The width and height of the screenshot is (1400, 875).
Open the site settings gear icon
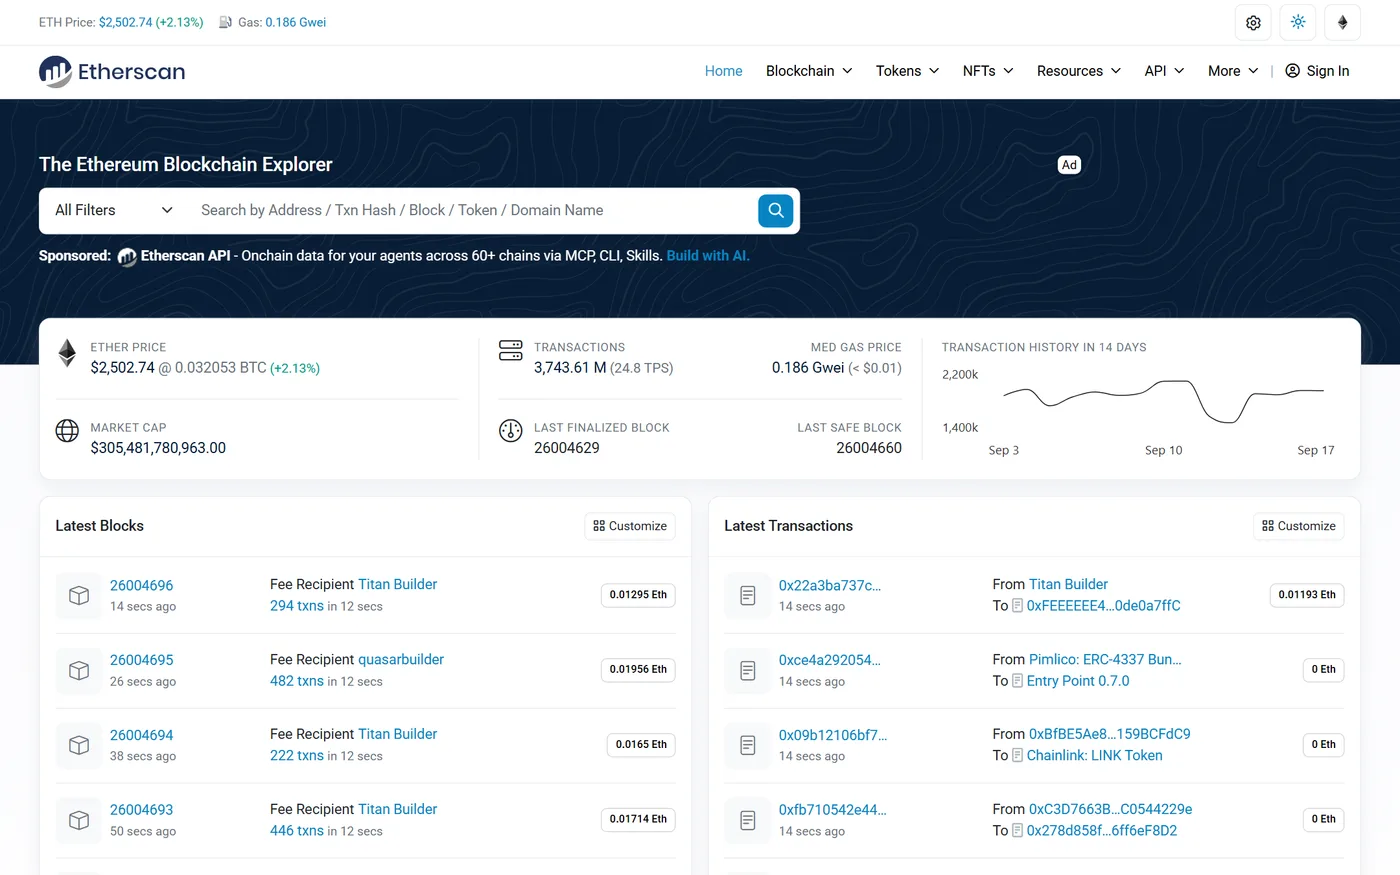pos(1253,22)
